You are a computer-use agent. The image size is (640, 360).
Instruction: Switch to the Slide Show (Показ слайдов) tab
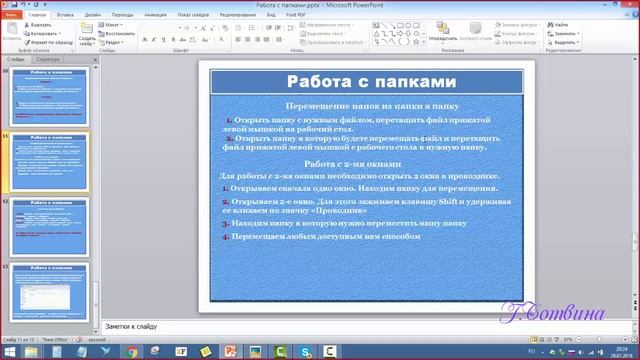click(x=193, y=15)
